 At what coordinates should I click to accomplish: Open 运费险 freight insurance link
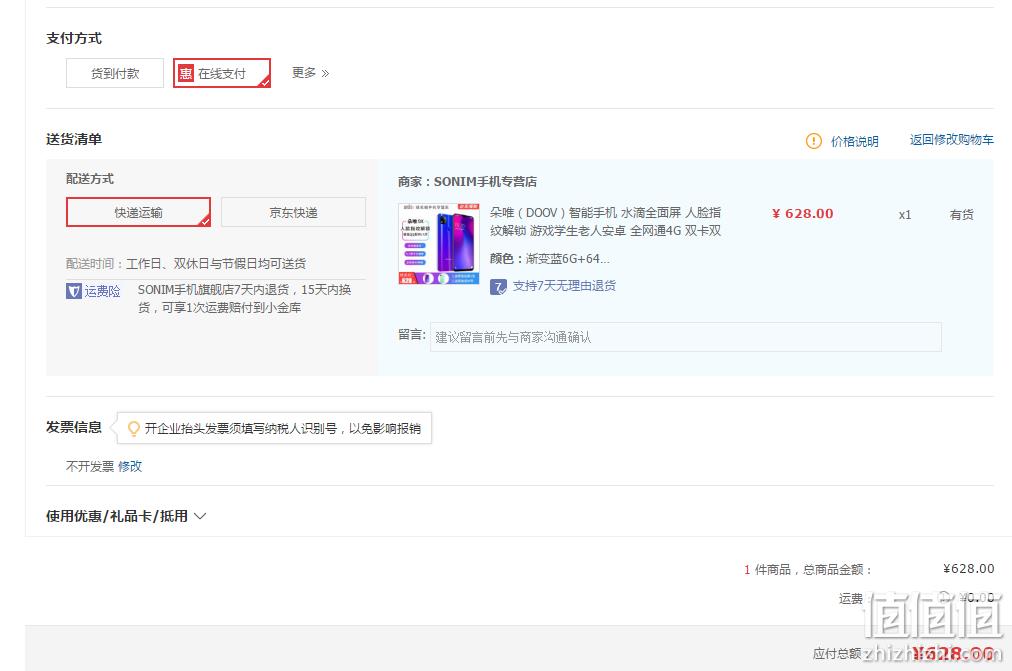tap(103, 291)
